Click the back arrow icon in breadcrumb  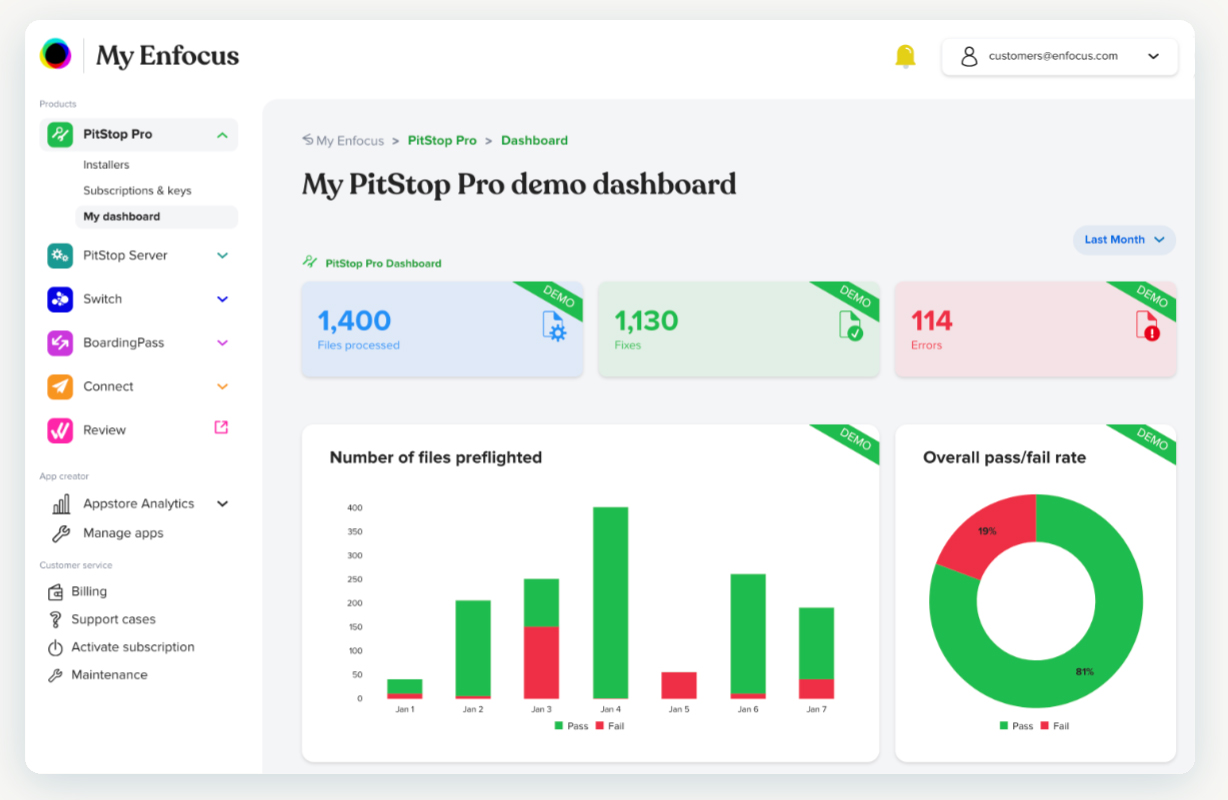(308, 140)
